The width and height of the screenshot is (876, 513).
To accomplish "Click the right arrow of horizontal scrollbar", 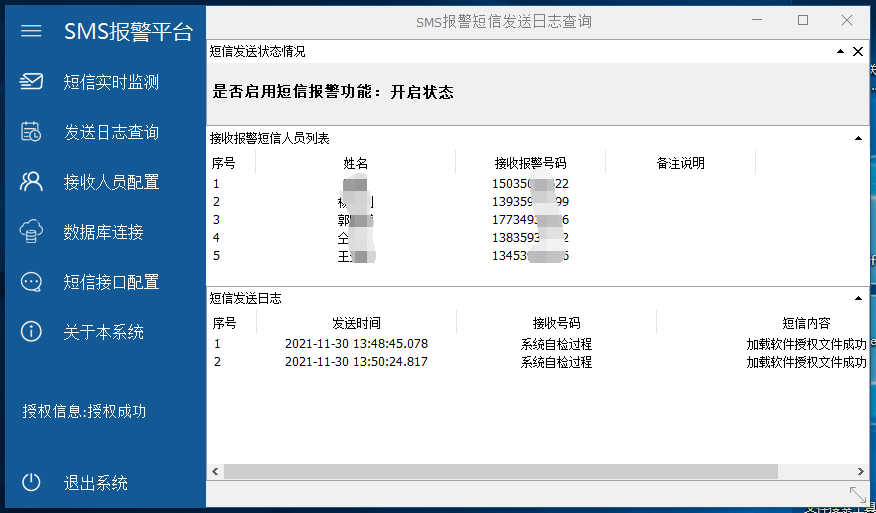I will pos(859,471).
